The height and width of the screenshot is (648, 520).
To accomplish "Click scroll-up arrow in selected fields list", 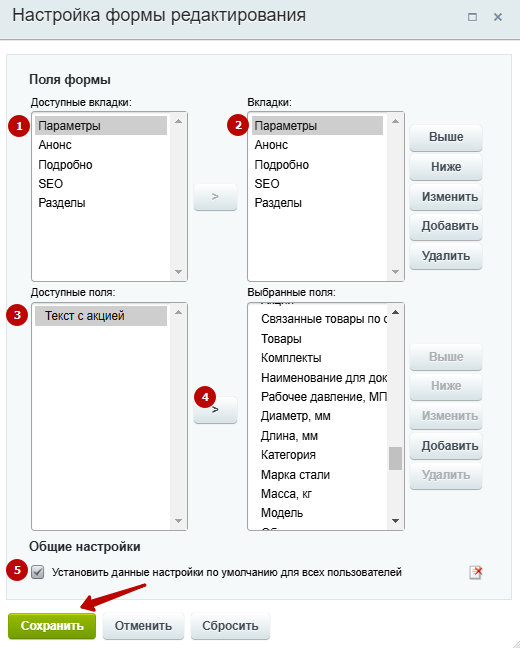I will click(395, 312).
